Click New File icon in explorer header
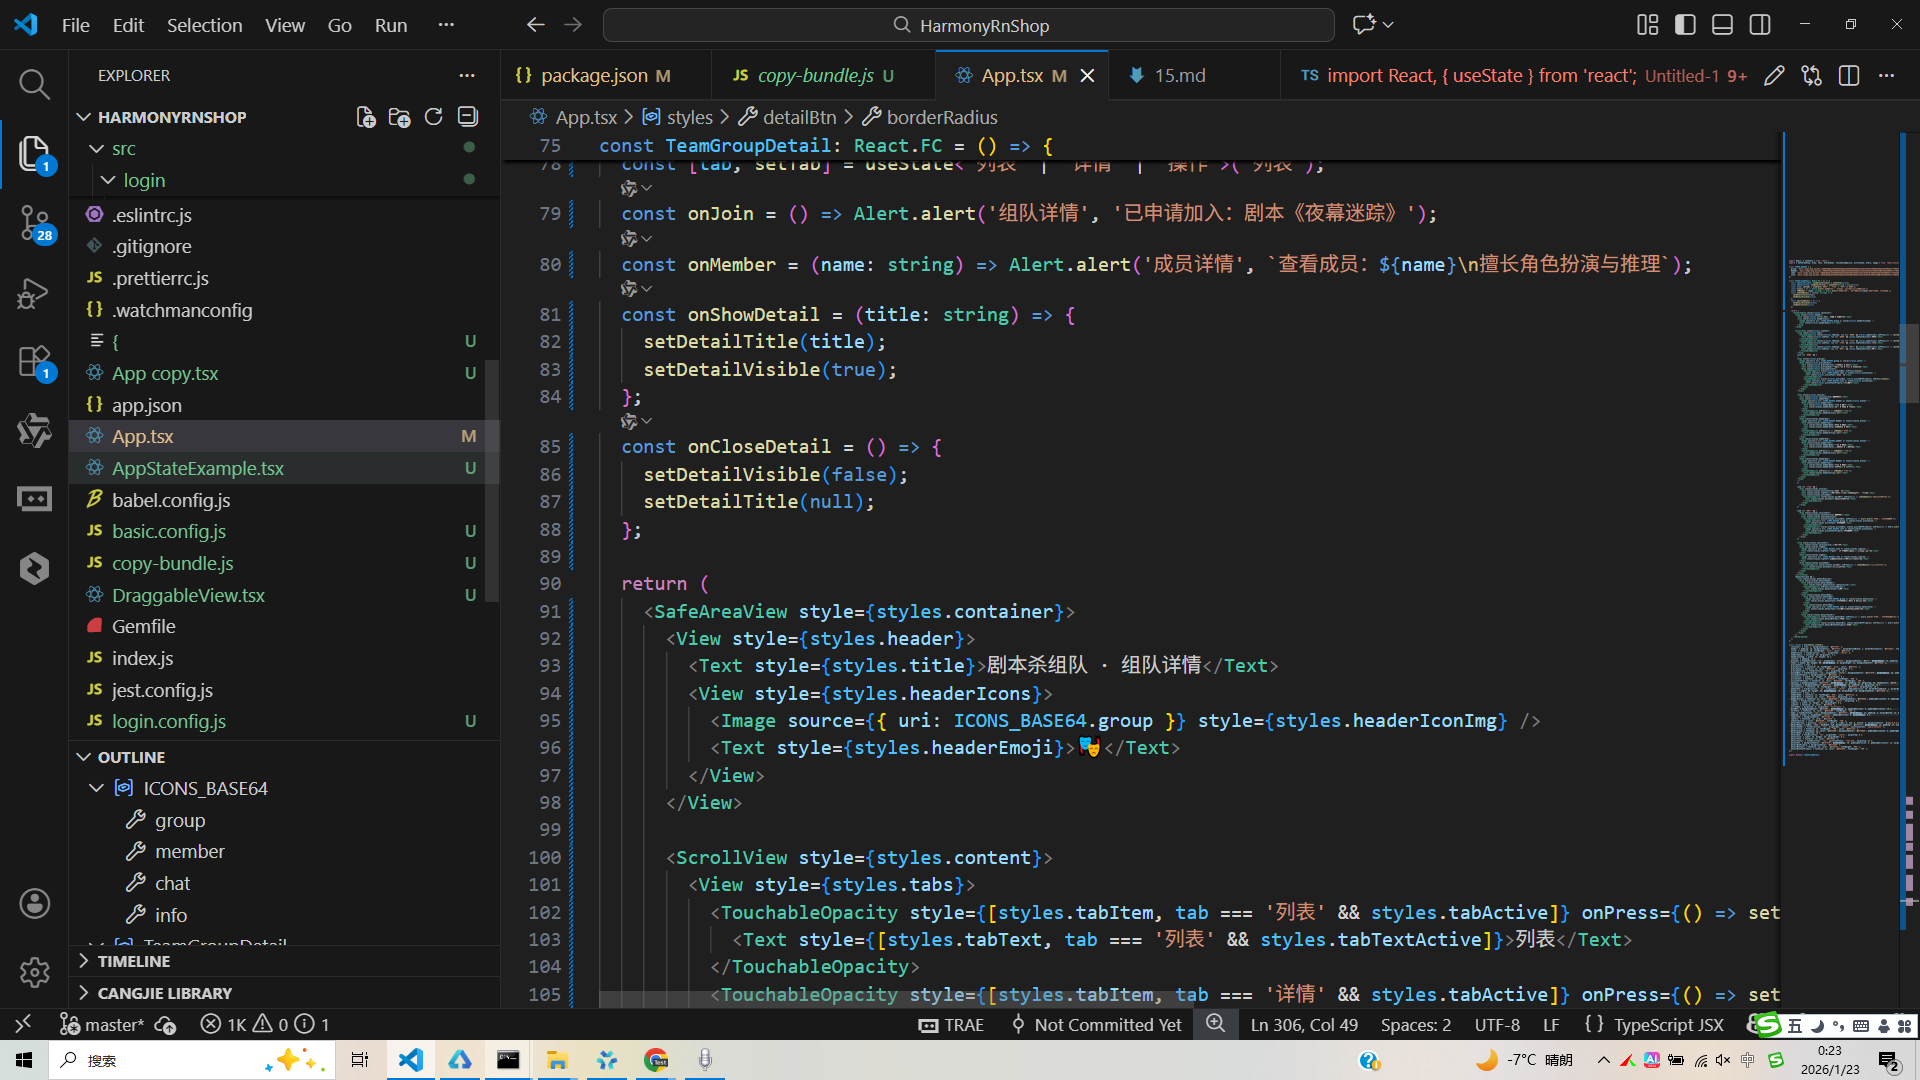Viewport: 1920px width, 1080px height. (x=366, y=117)
